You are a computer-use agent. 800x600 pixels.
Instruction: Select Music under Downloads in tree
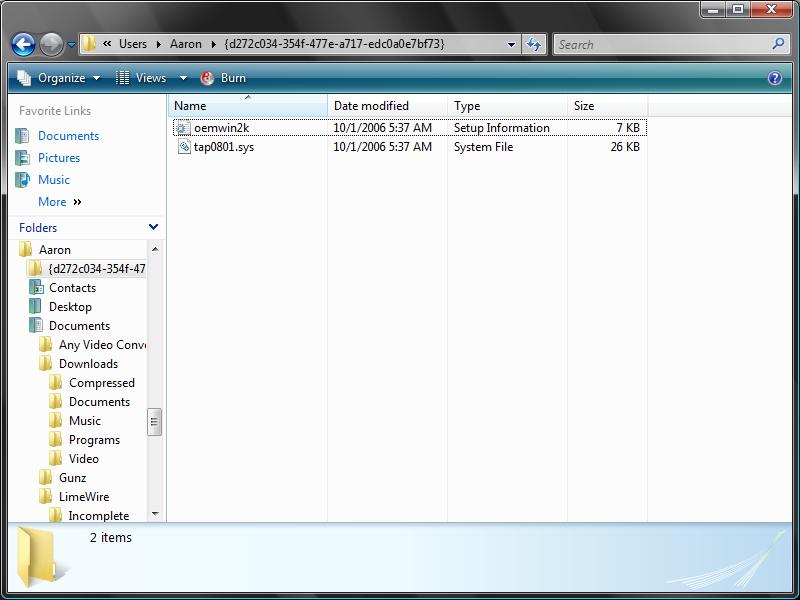85,420
